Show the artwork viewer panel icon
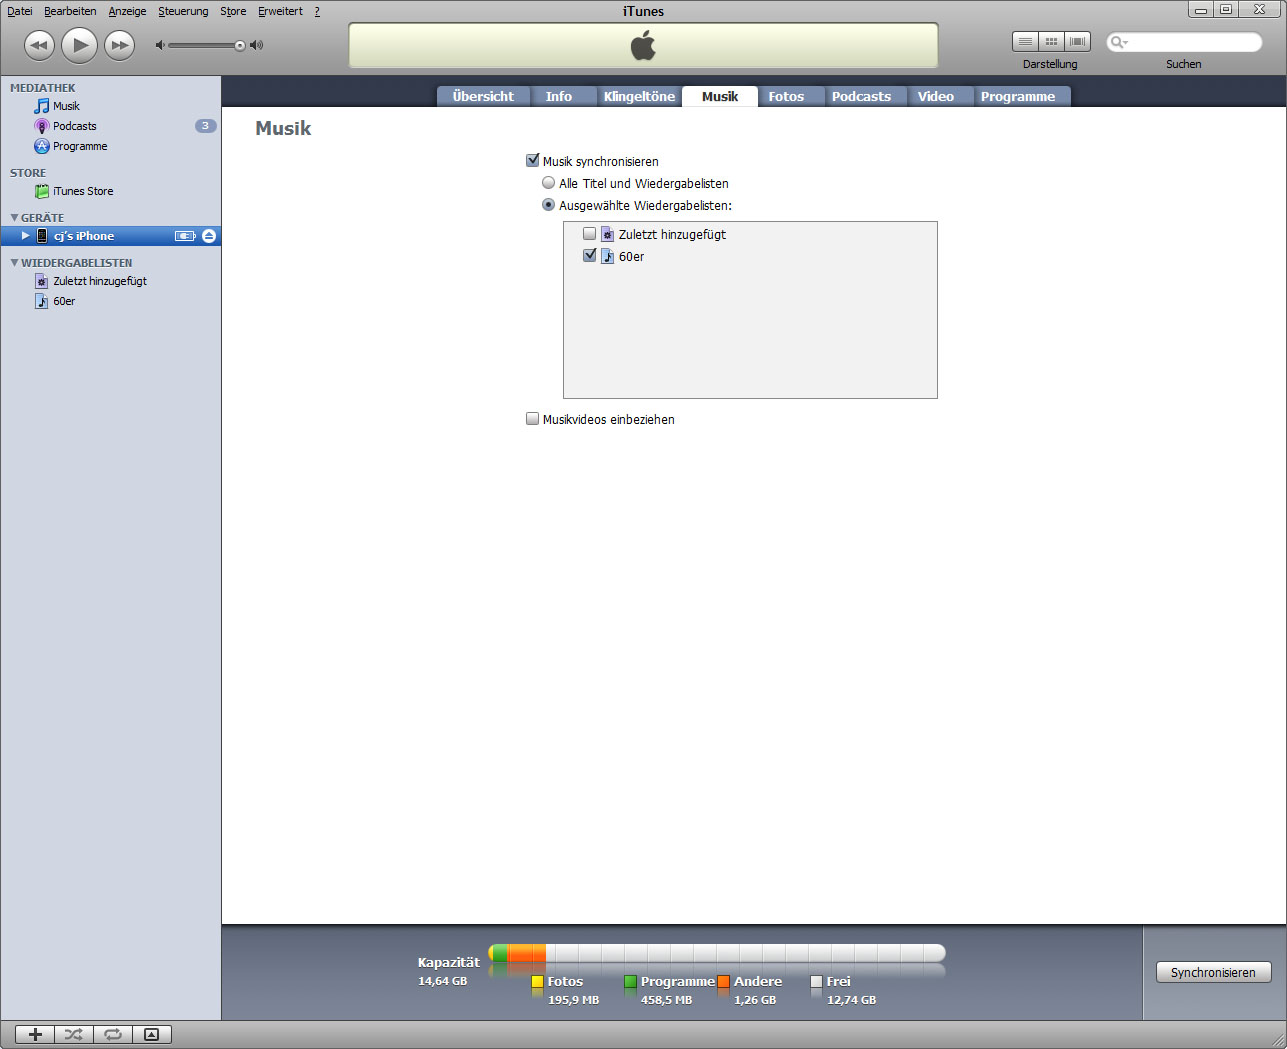Viewport: 1287px width, 1049px height. [152, 1034]
